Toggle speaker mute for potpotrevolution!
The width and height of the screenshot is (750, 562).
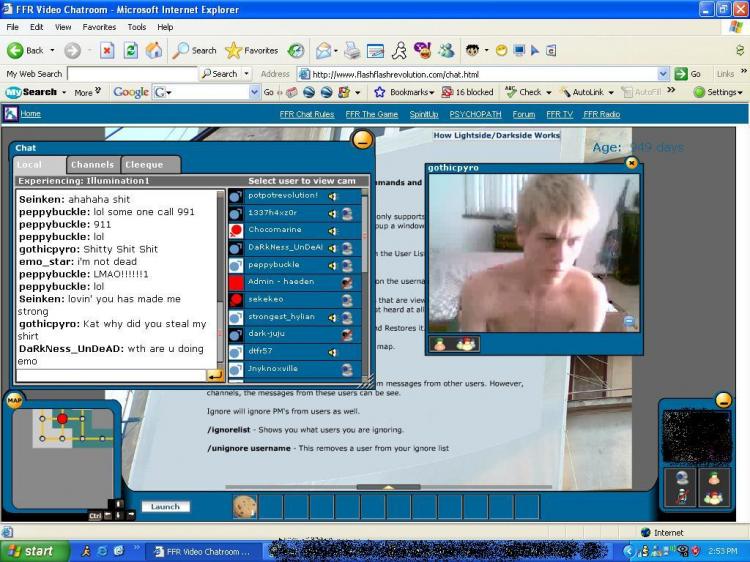[333, 196]
